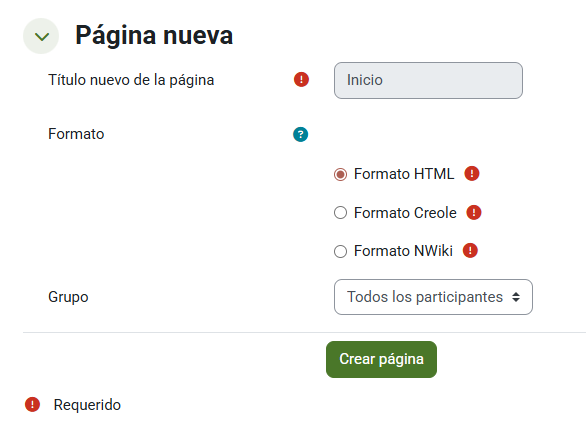This screenshot has height=439, width=586.
Task: Select the Formato HTML radio button
Action: click(x=340, y=174)
